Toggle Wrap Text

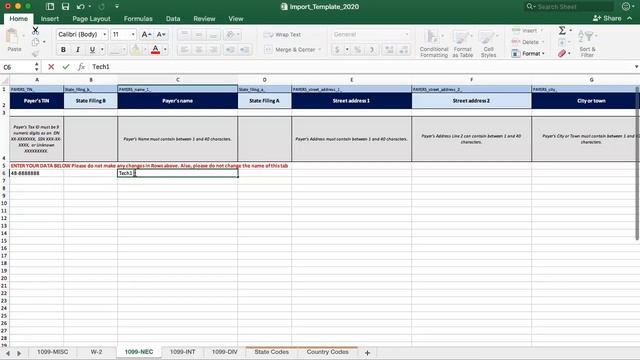[282, 35]
